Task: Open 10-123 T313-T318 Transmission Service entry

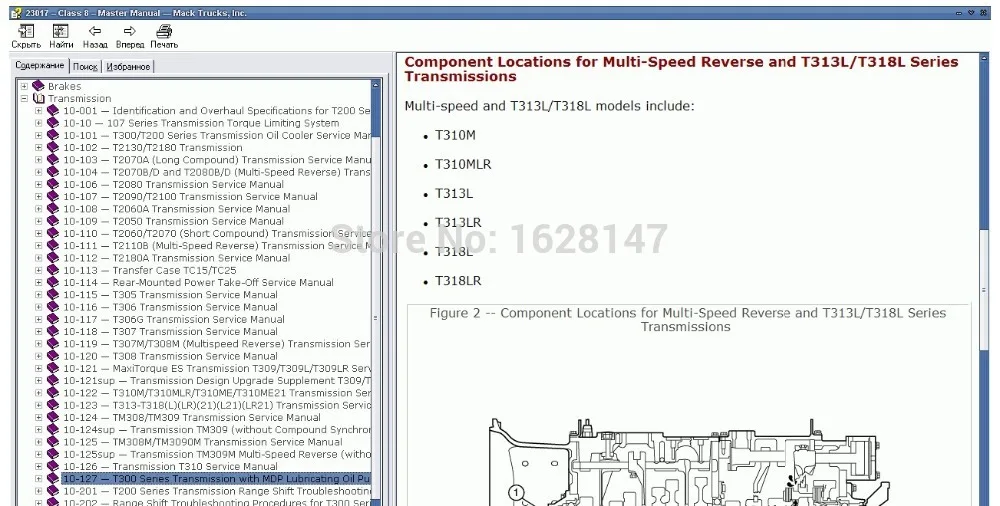Action: point(217,405)
